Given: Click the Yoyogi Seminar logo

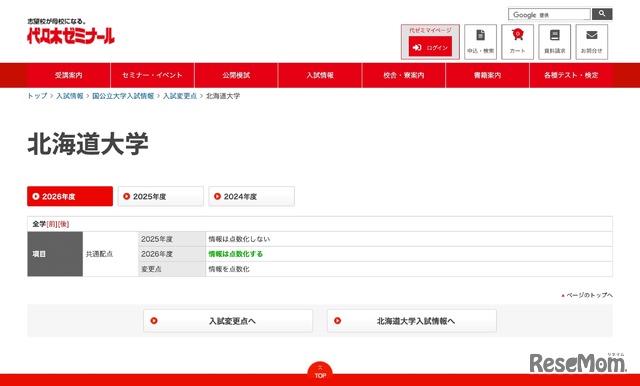Looking at the screenshot, I should (x=71, y=31).
